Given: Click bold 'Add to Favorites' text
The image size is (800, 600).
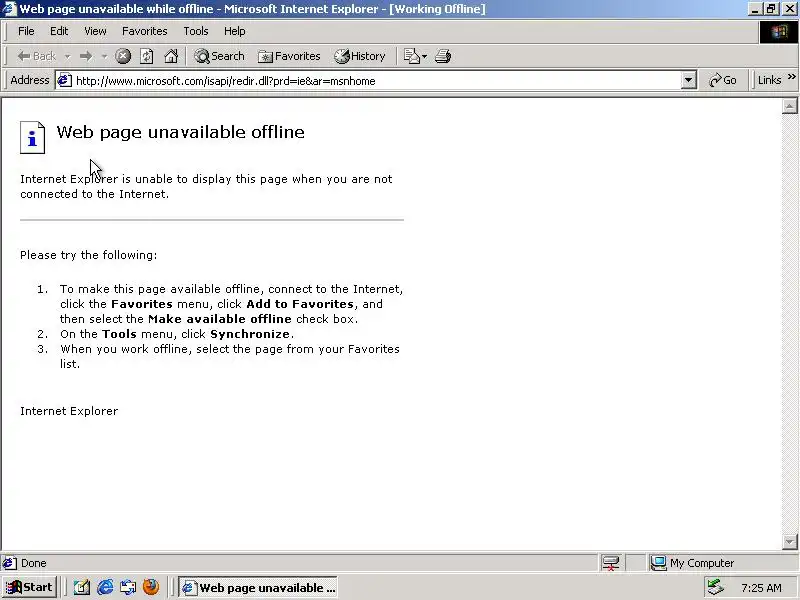Looking at the screenshot, I should [300, 304].
